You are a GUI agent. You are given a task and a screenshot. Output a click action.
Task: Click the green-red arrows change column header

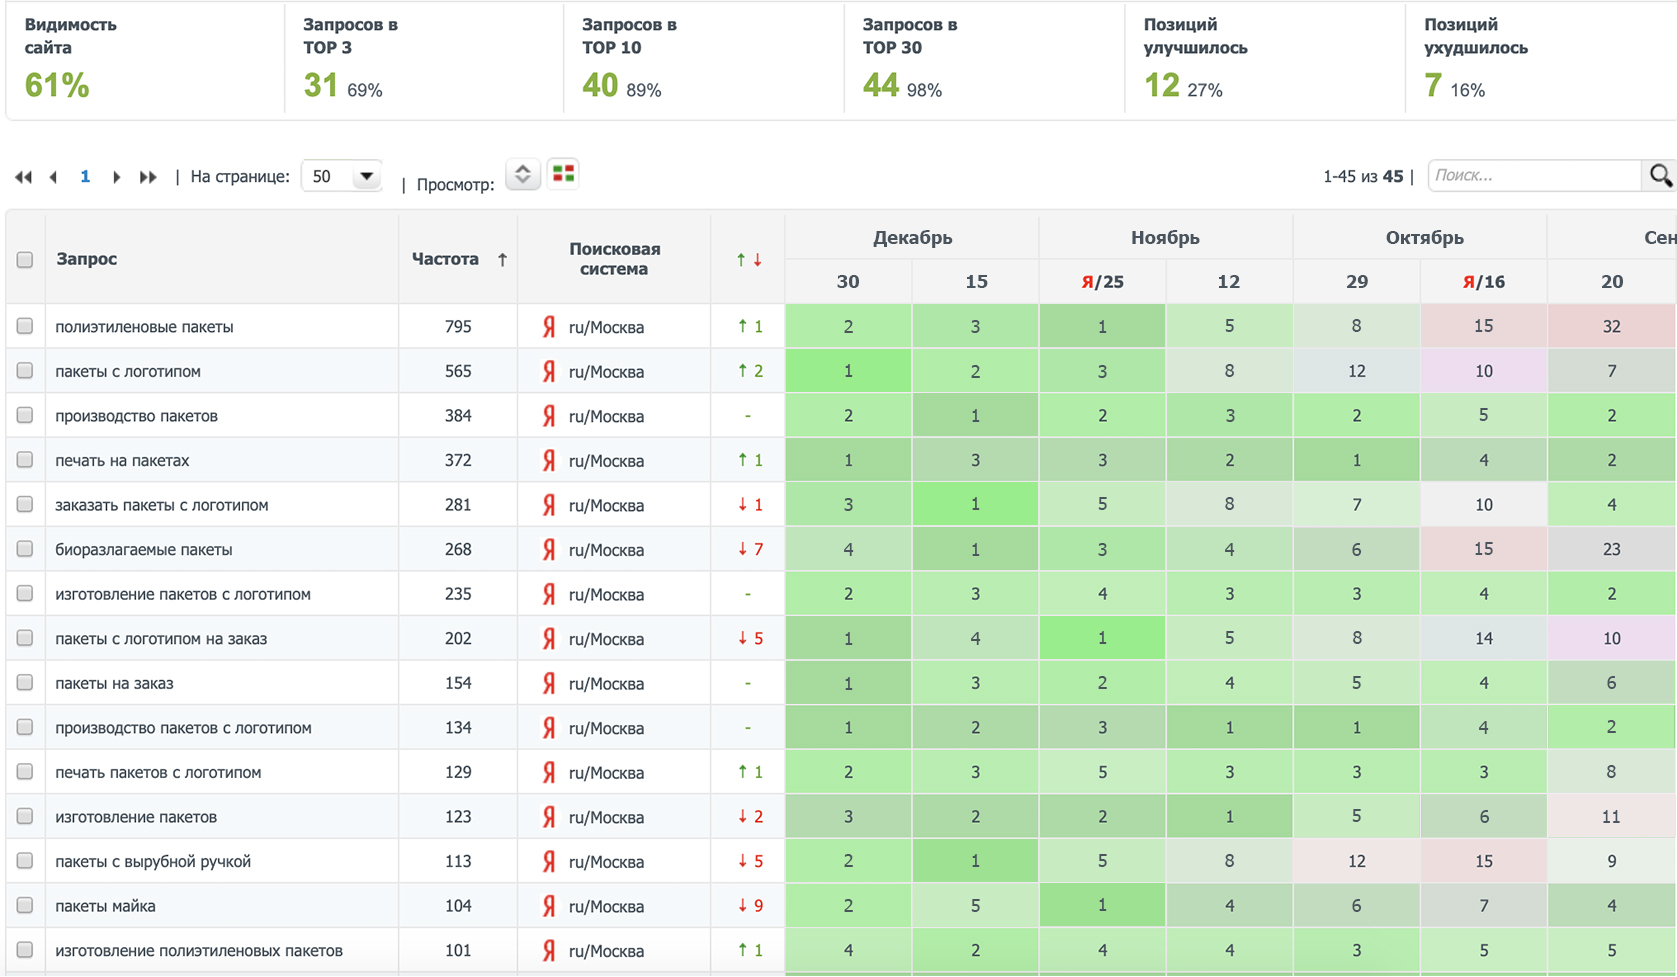(x=748, y=259)
